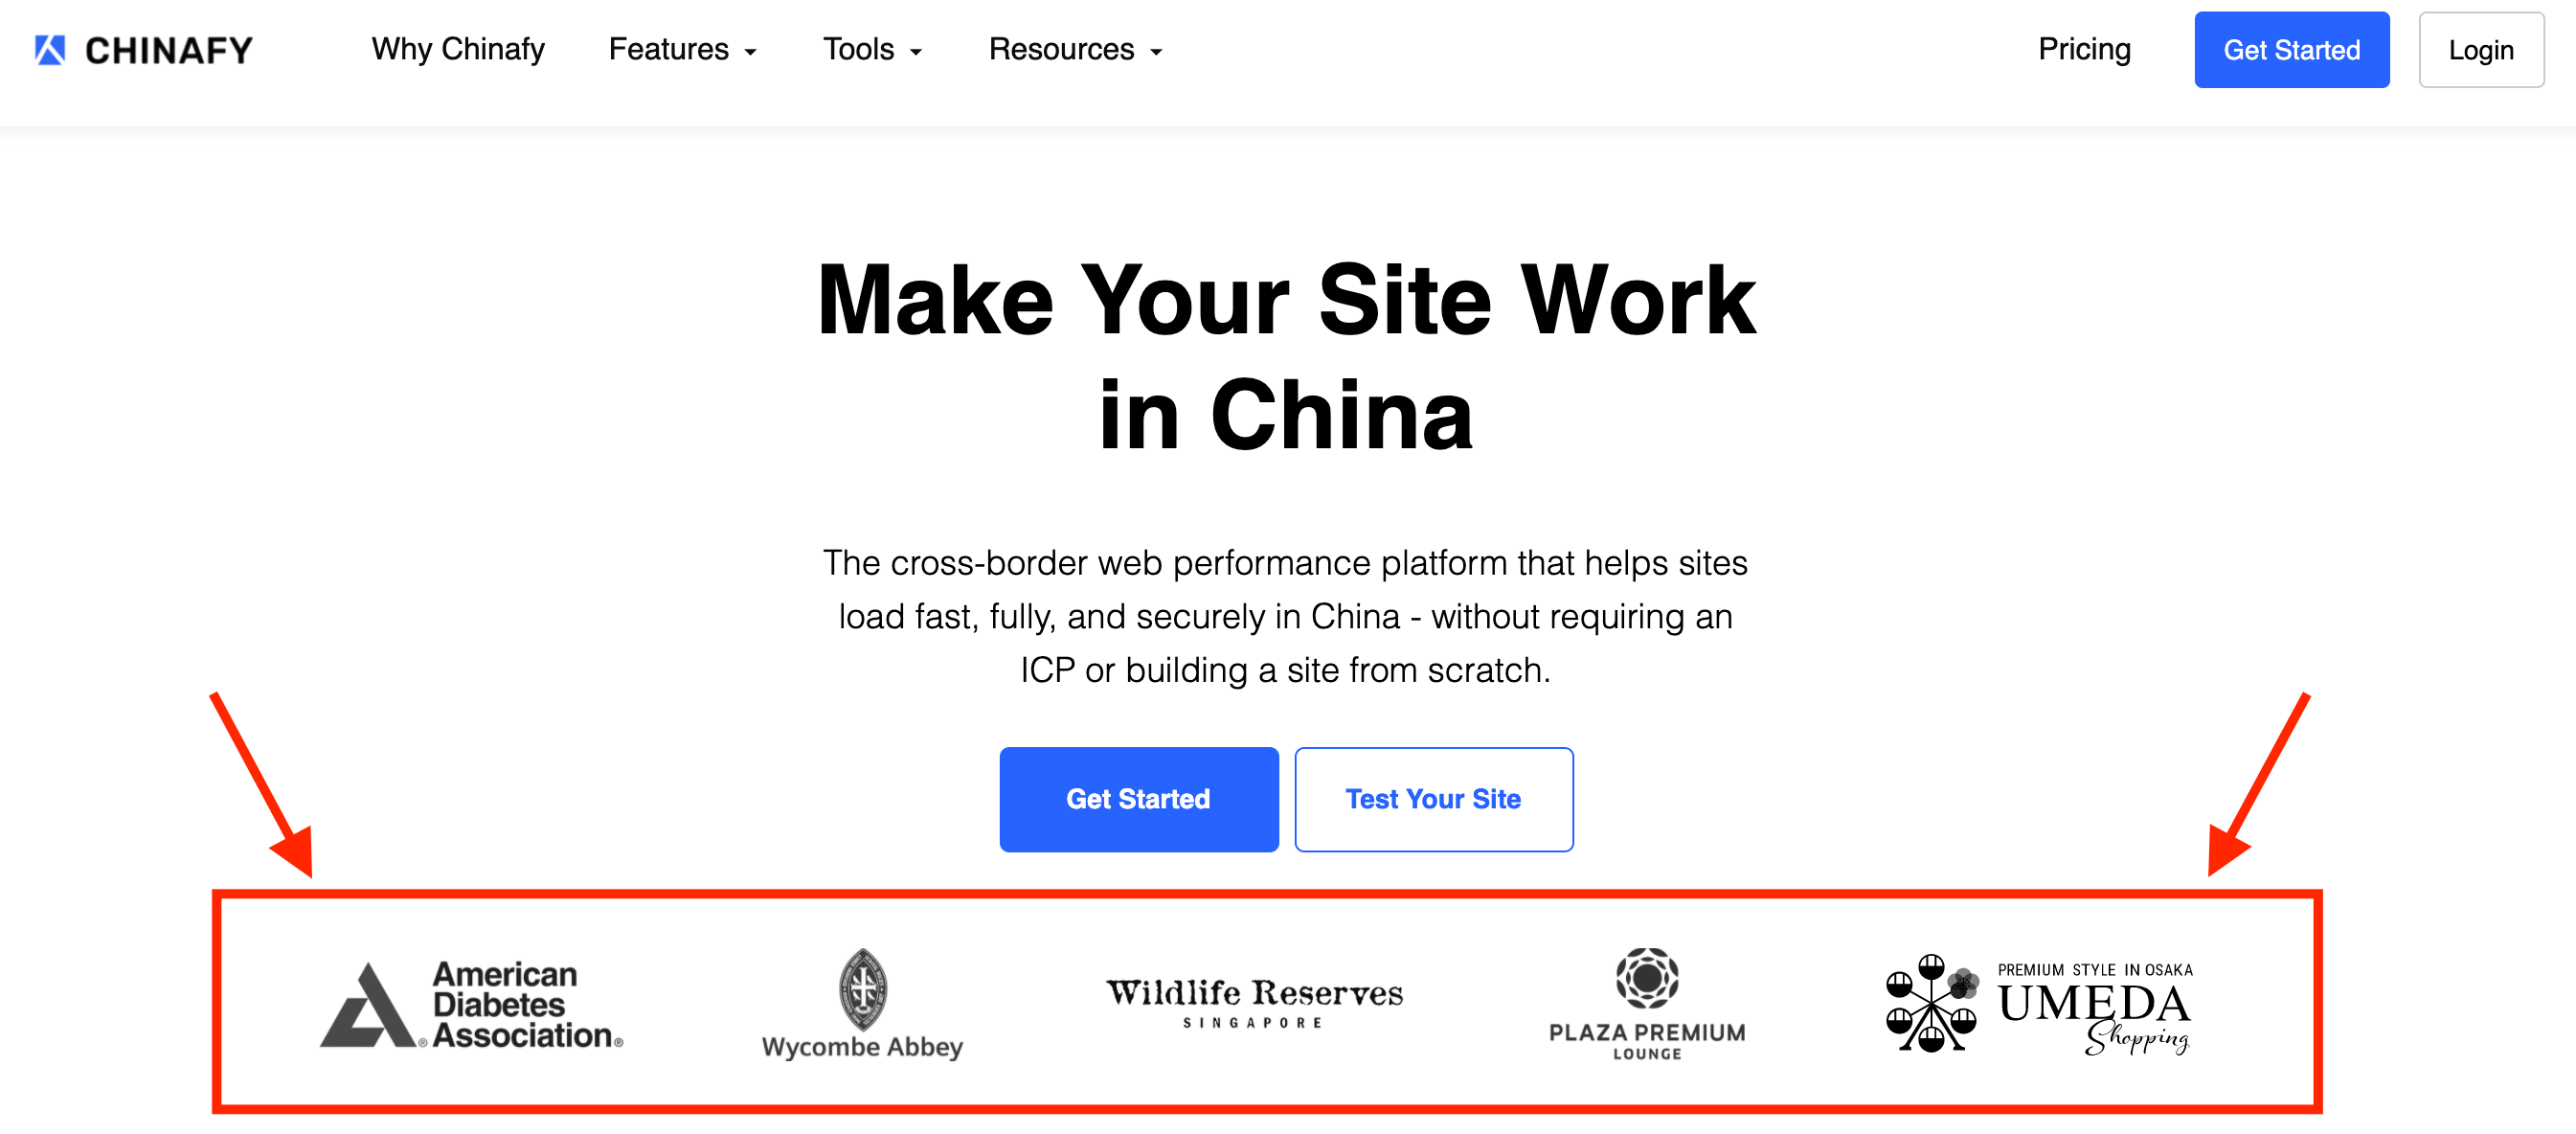Image resolution: width=2576 pixels, height=1134 pixels.
Task: Click the Wildlife Reserves Singapore logo
Action: click(x=1254, y=1002)
